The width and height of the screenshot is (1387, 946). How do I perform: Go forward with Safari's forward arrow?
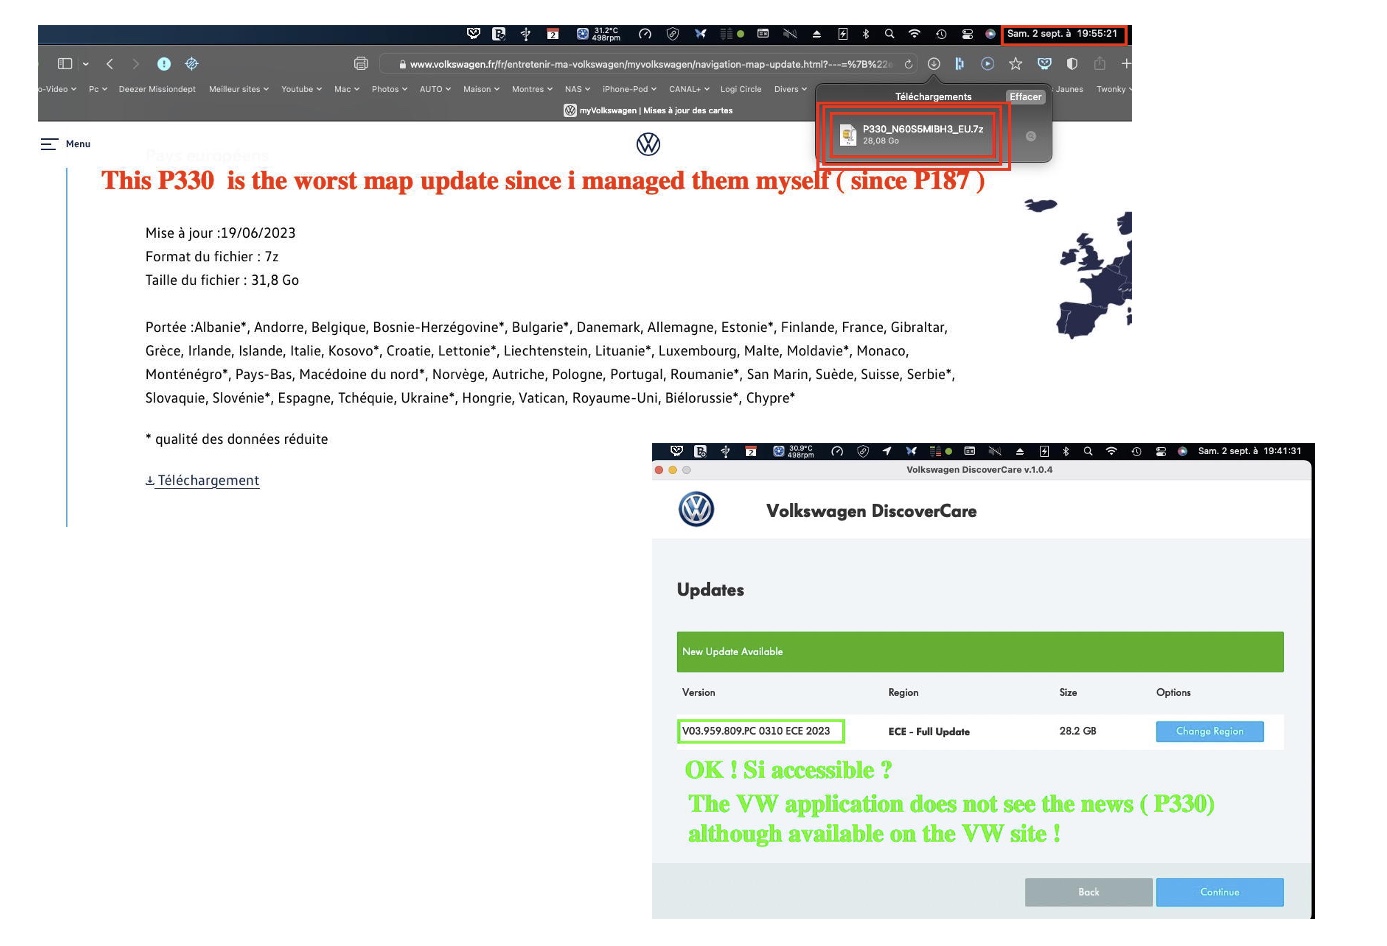click(136, 64)
